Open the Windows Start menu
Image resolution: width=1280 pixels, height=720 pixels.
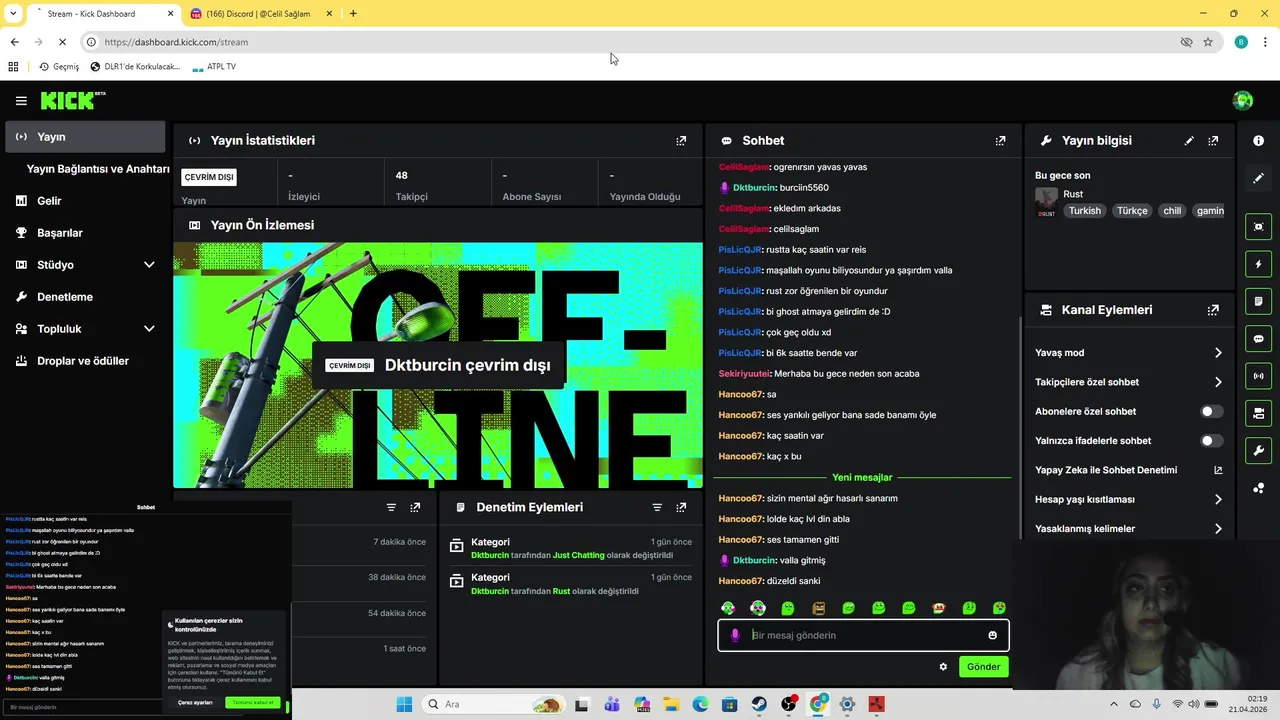[x=404, y=704]
